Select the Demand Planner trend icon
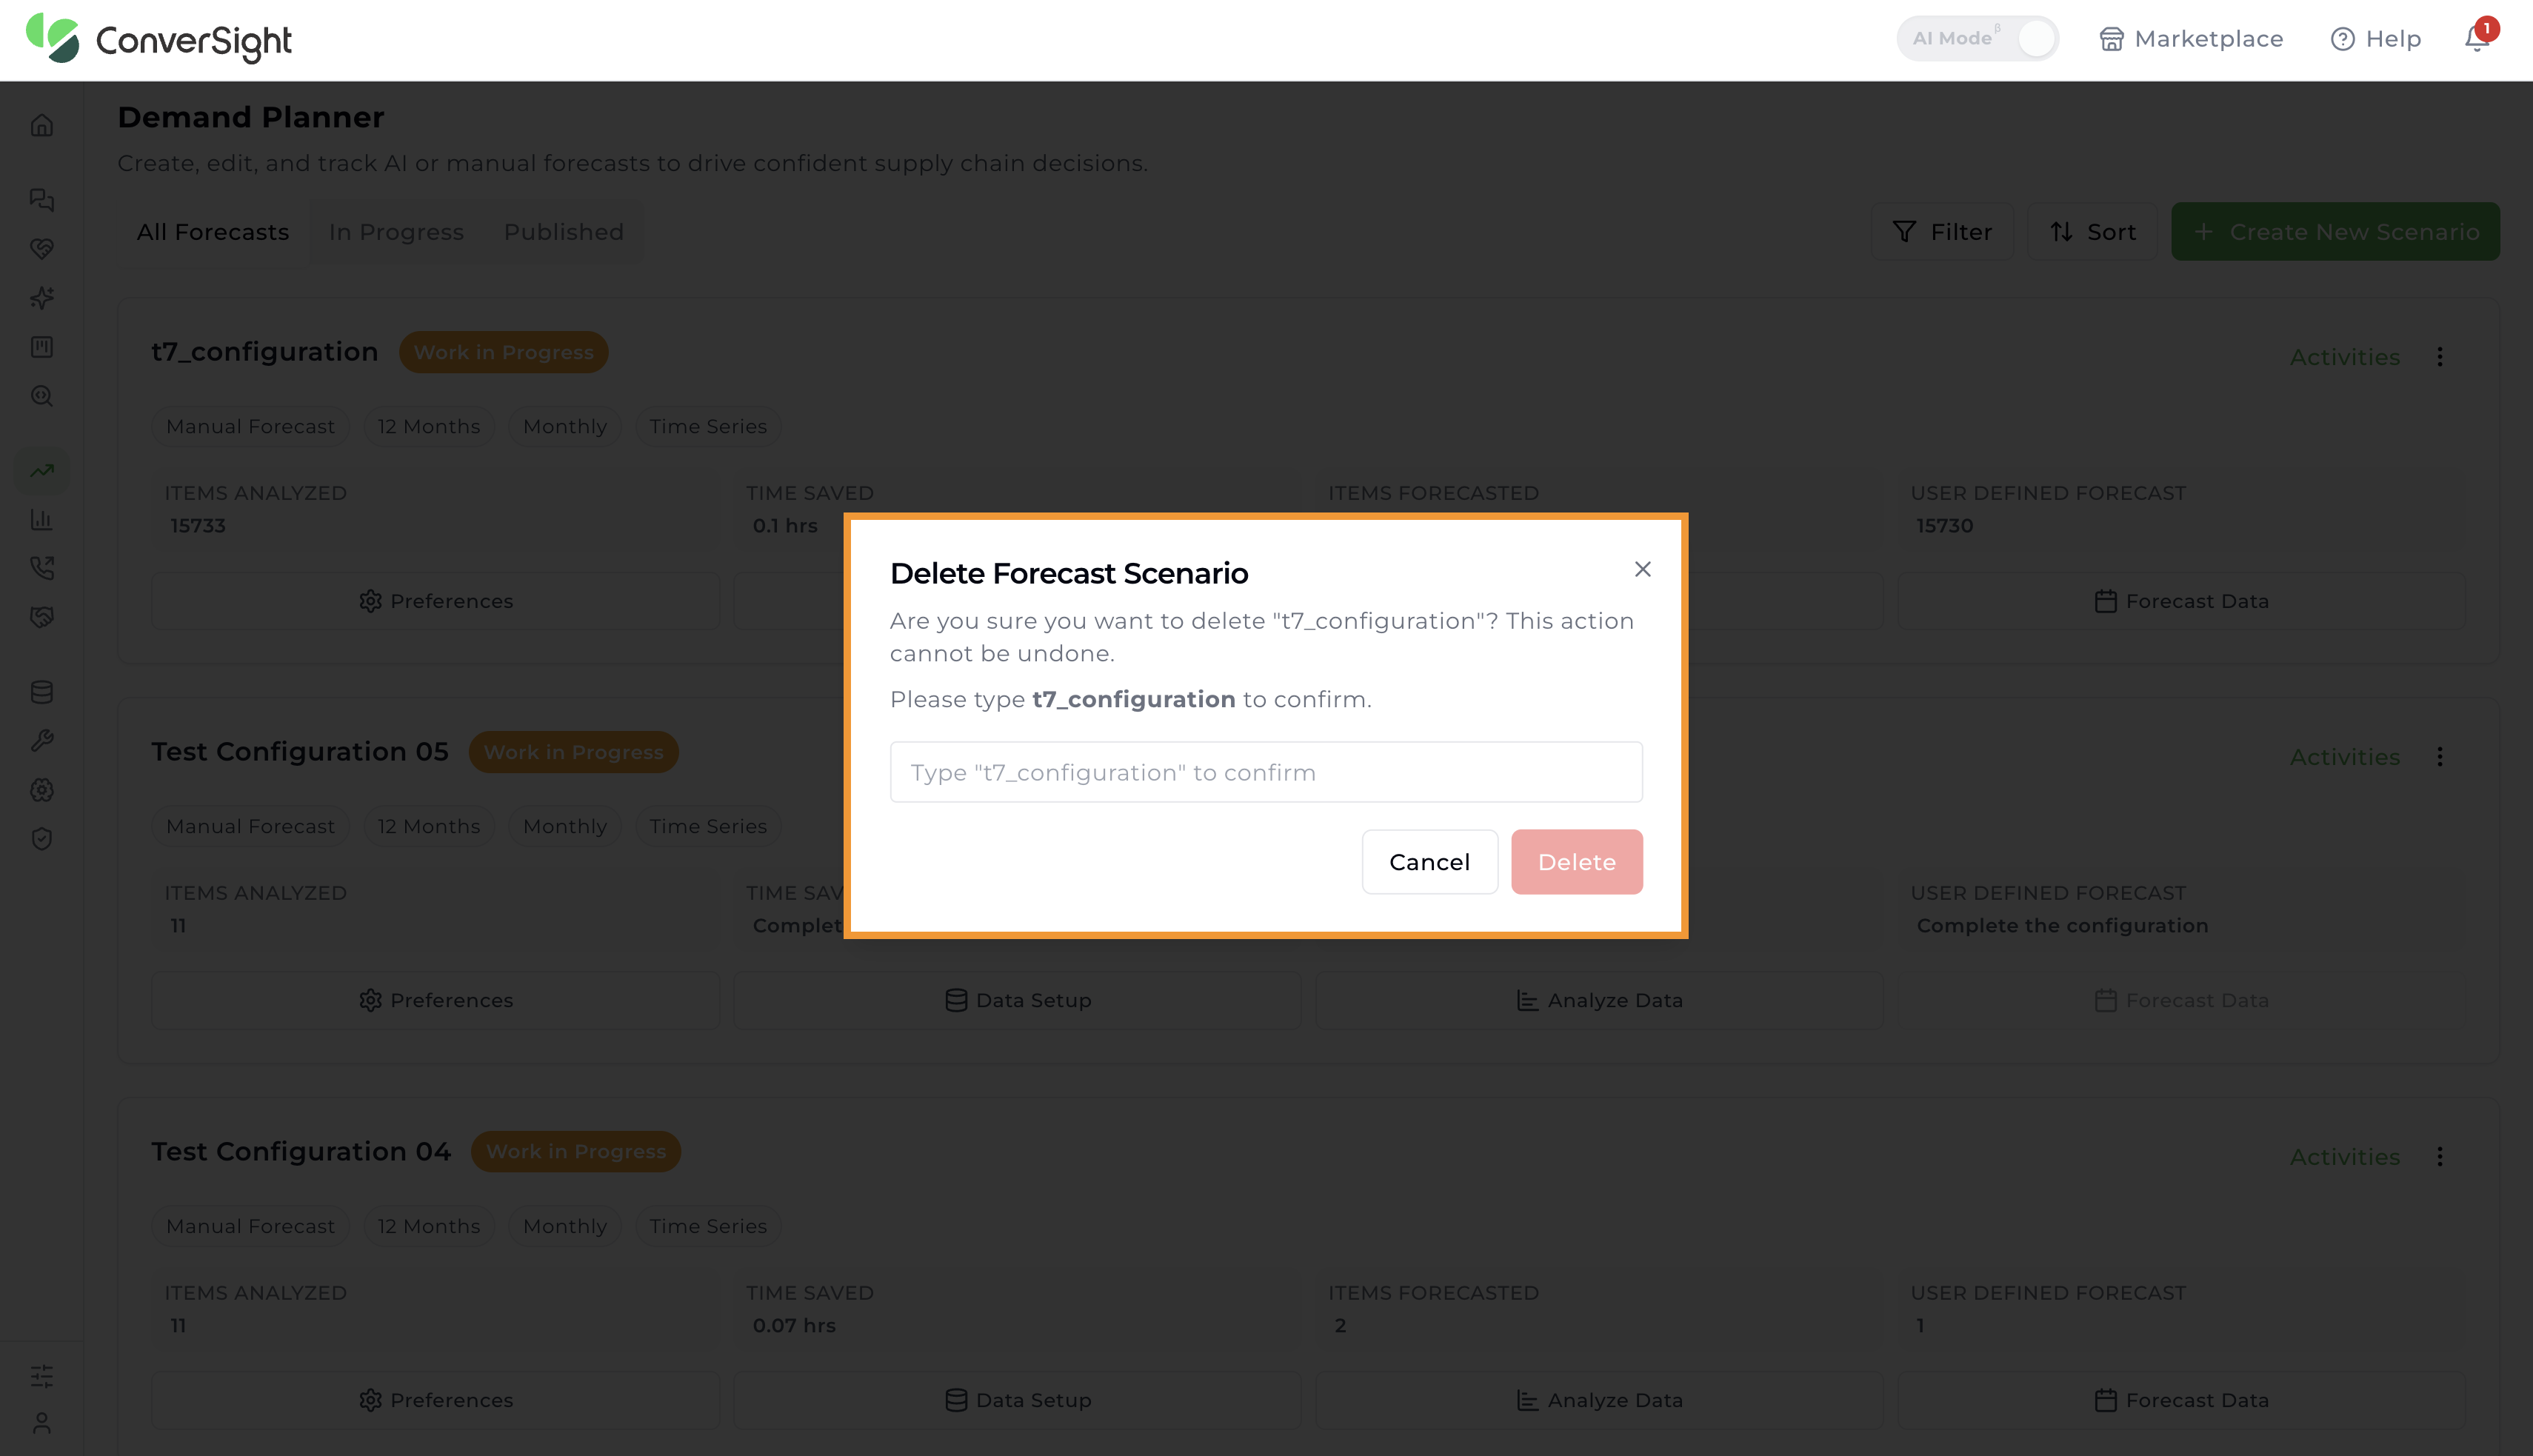The height and width of the screenshot is (1456, 2533). pos(42,470)
